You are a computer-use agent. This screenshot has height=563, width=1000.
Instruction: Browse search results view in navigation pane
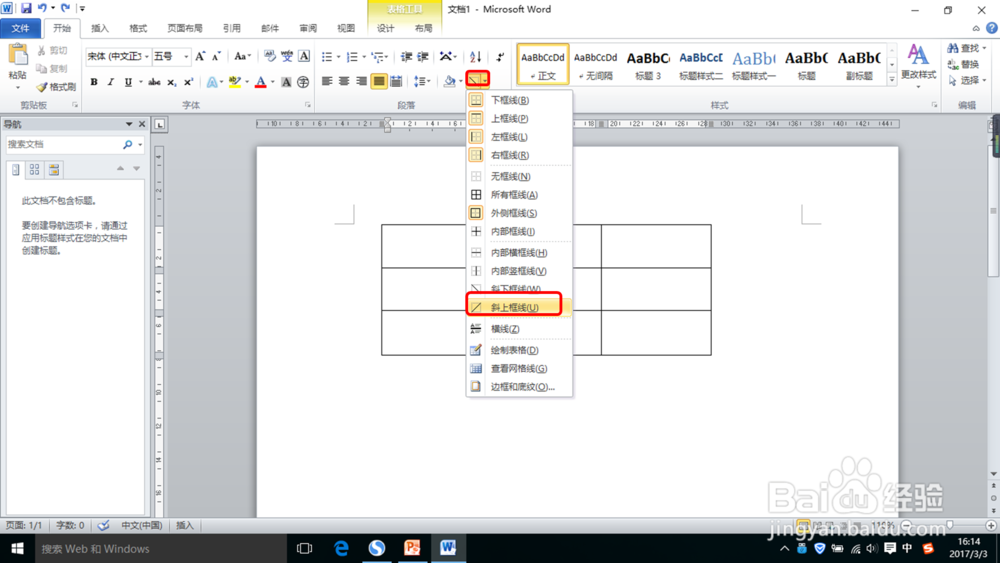[x=54, y=170]
